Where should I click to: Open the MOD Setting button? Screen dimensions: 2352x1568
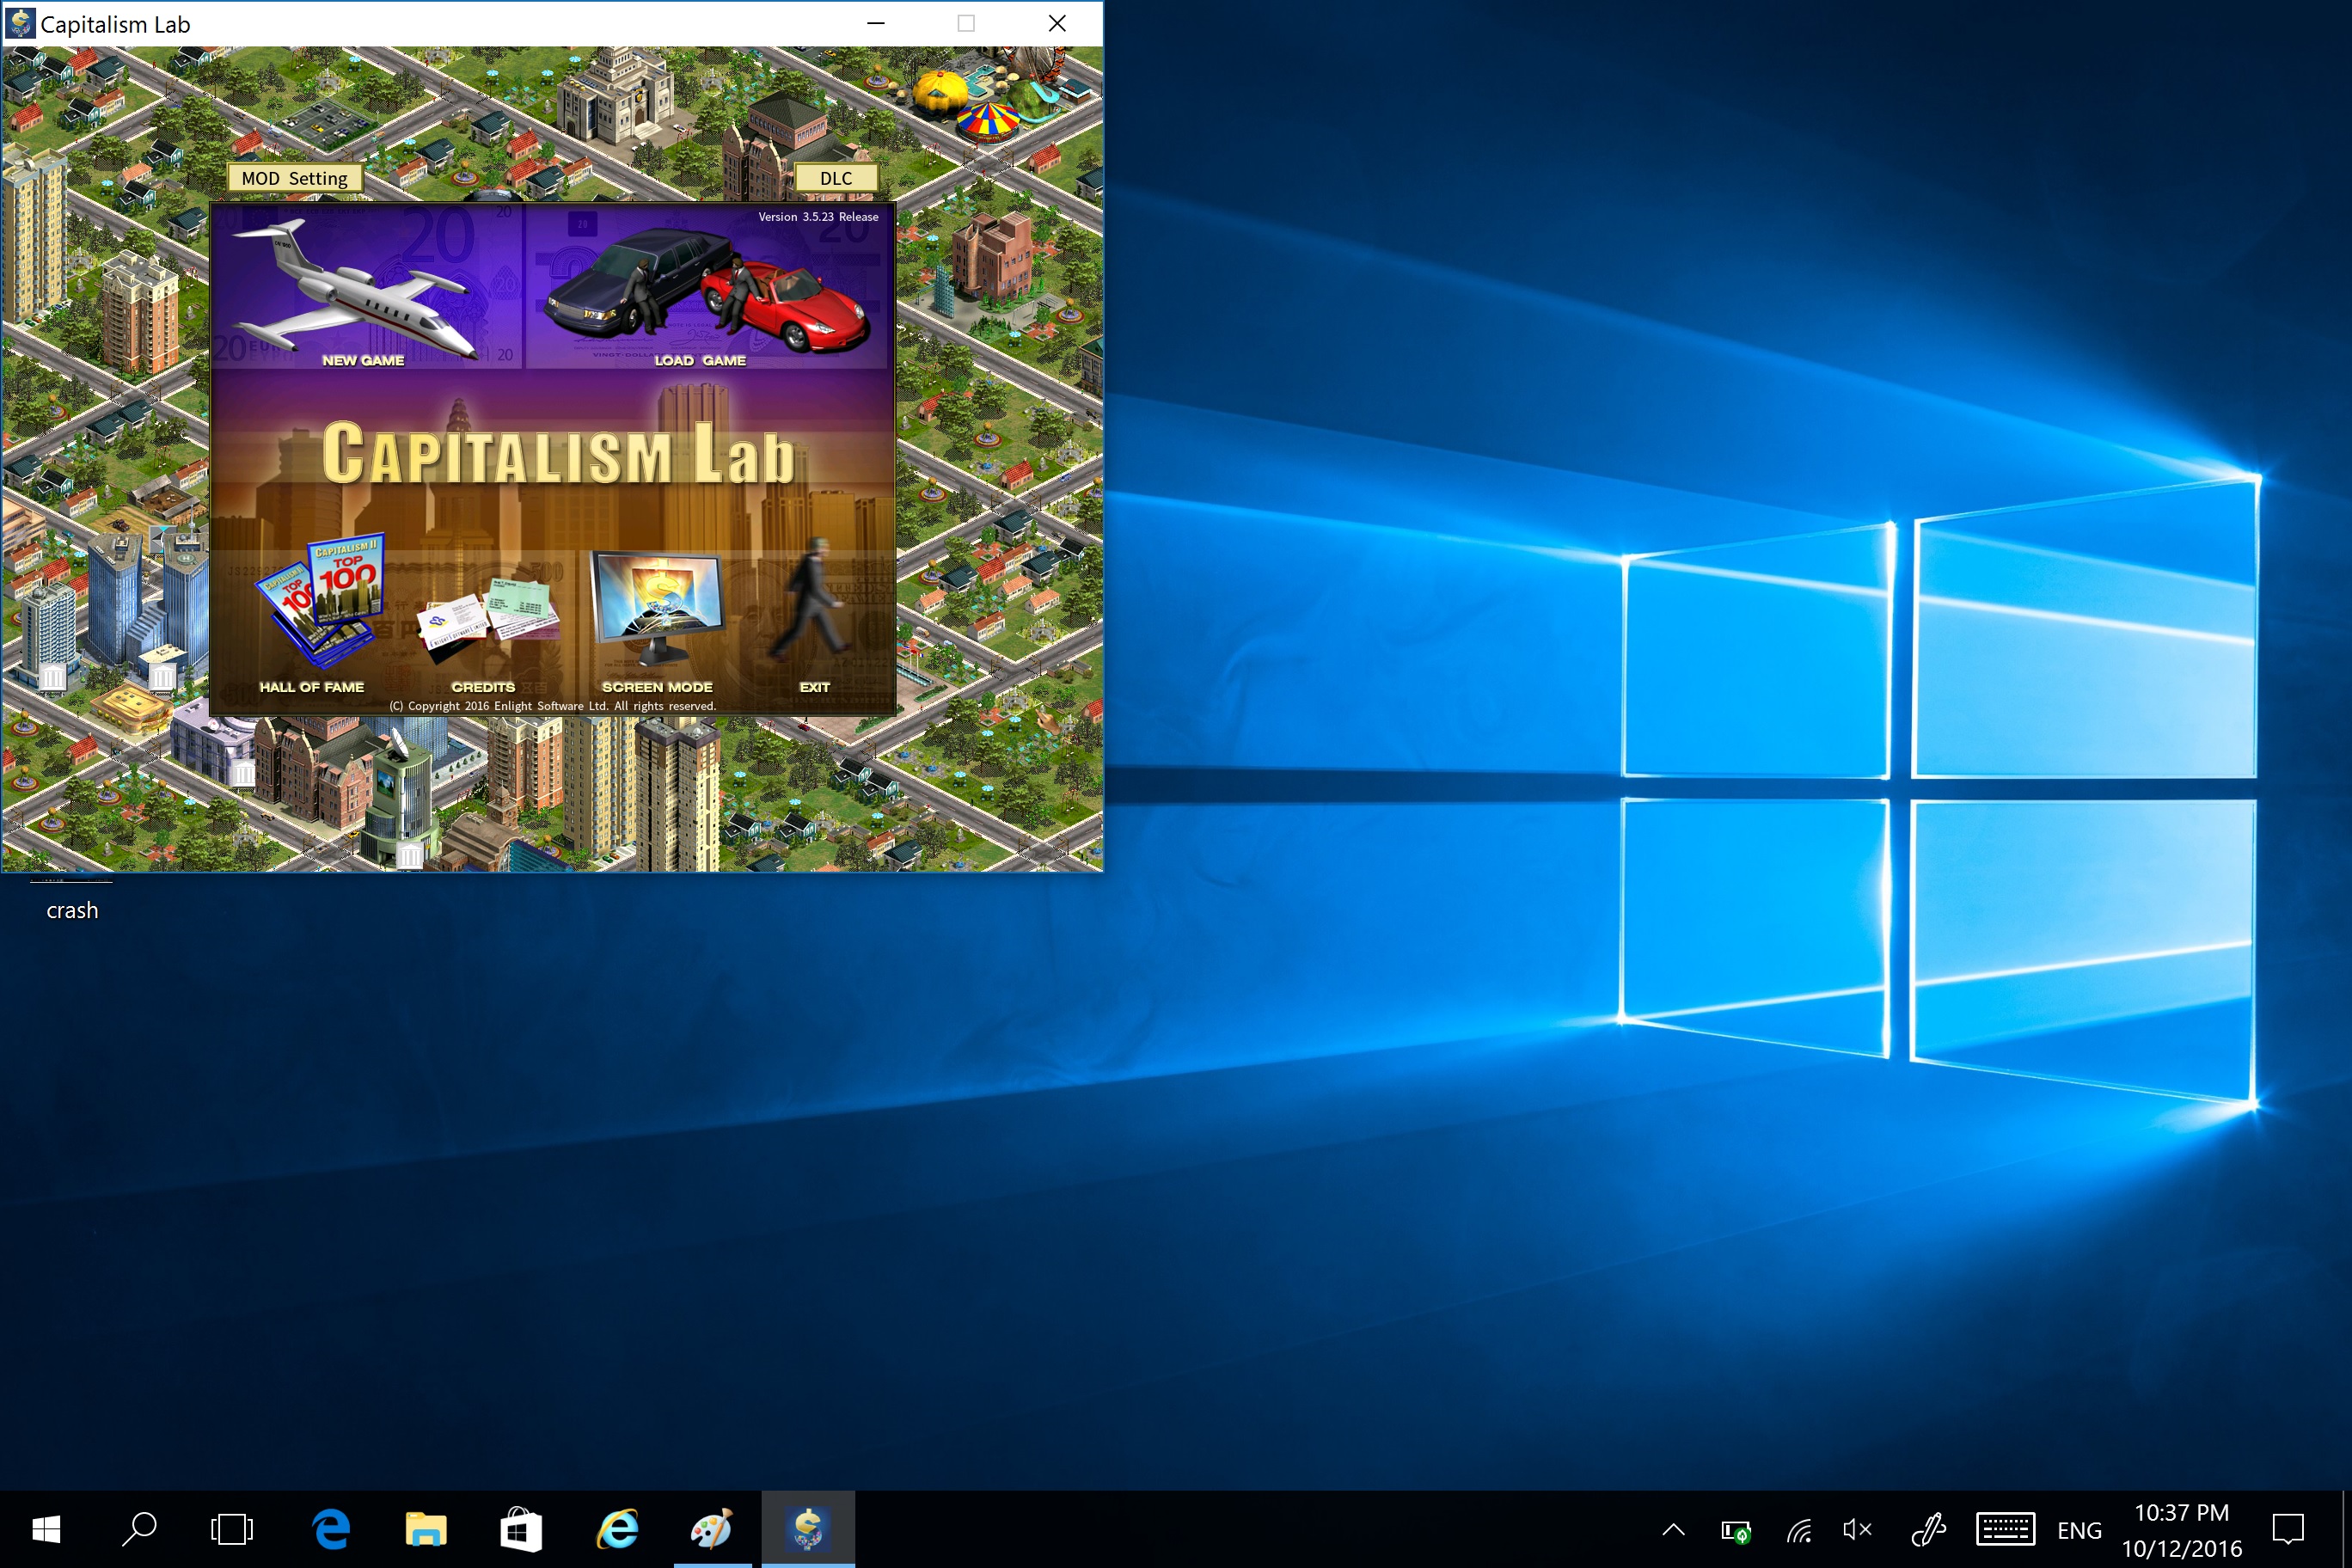click(295, 178)
